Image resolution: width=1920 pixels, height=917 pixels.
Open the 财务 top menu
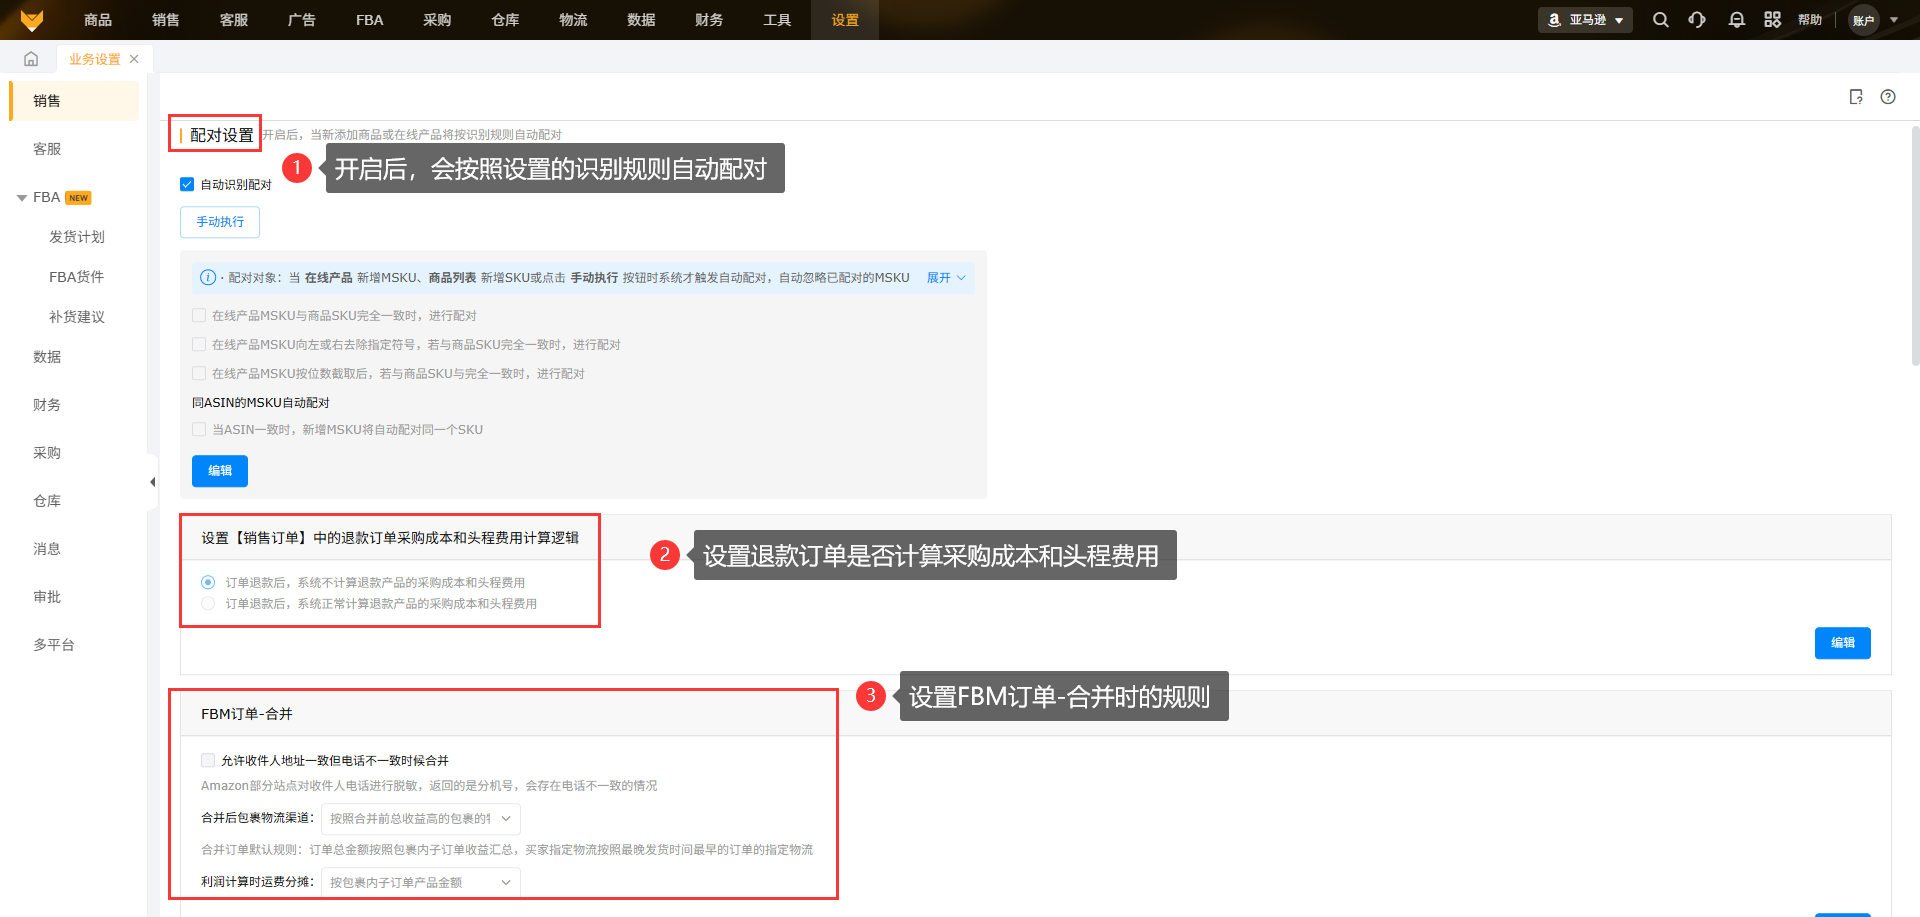click(x=709, y=20)
